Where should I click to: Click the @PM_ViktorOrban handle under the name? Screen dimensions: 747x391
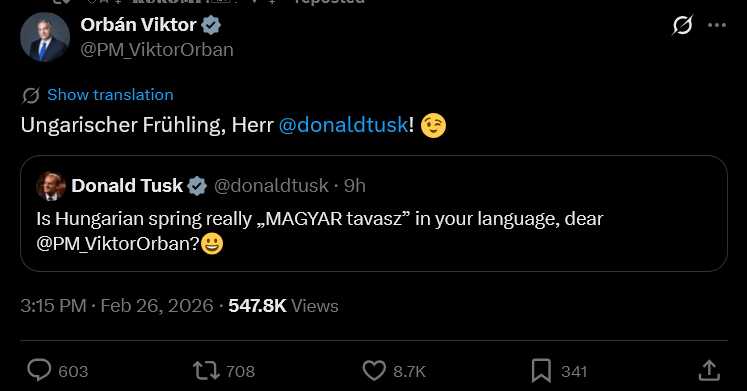click(x=157, y=50)
